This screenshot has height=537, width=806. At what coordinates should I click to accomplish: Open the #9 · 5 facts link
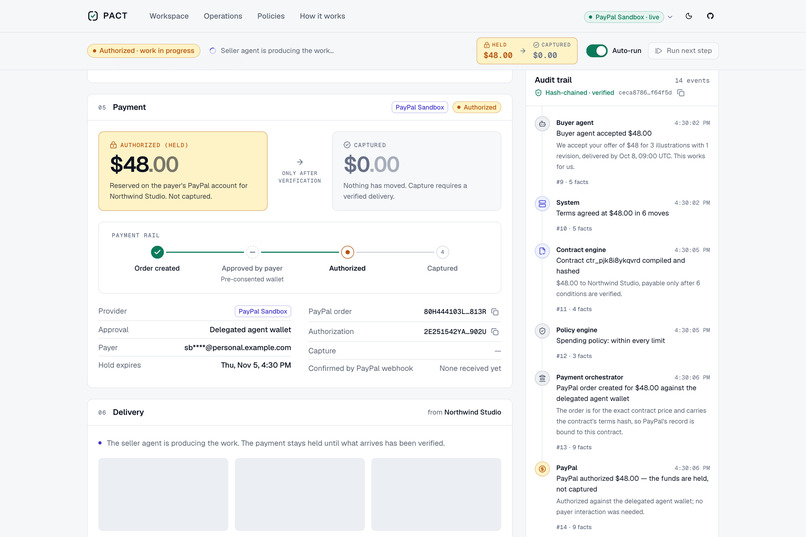572,182
